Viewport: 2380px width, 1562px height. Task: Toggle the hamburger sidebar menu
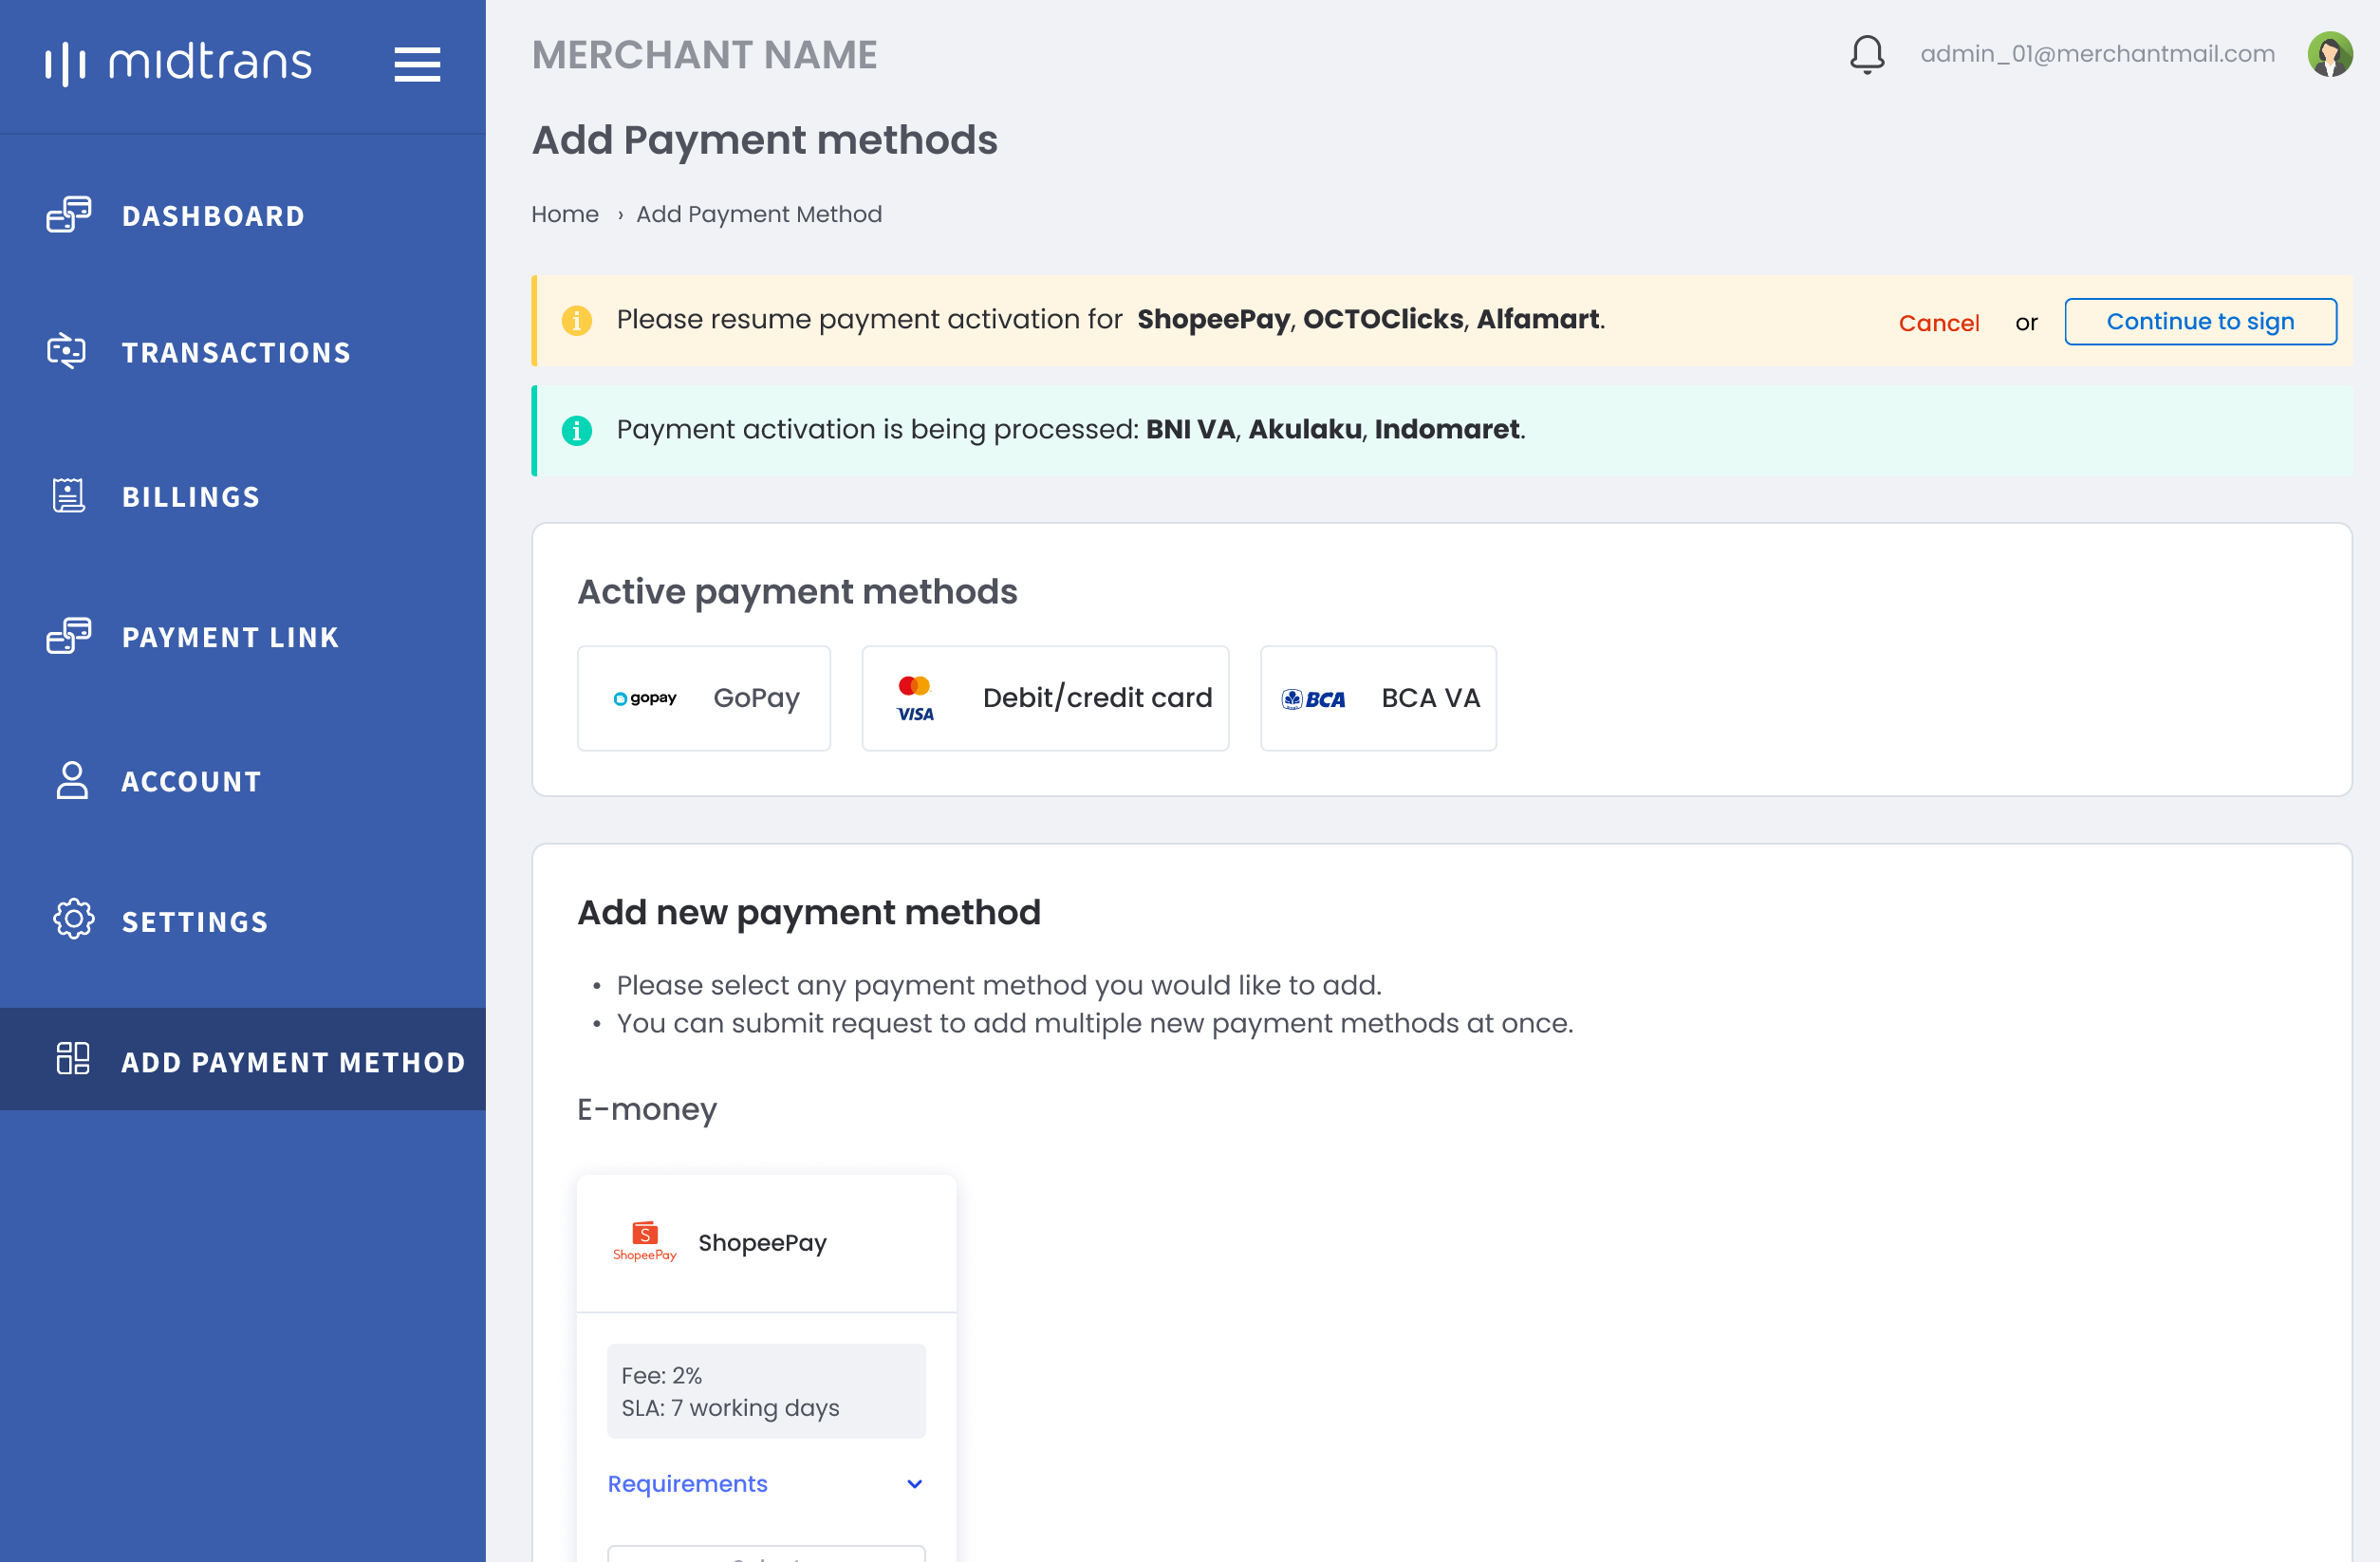(417, 64)
